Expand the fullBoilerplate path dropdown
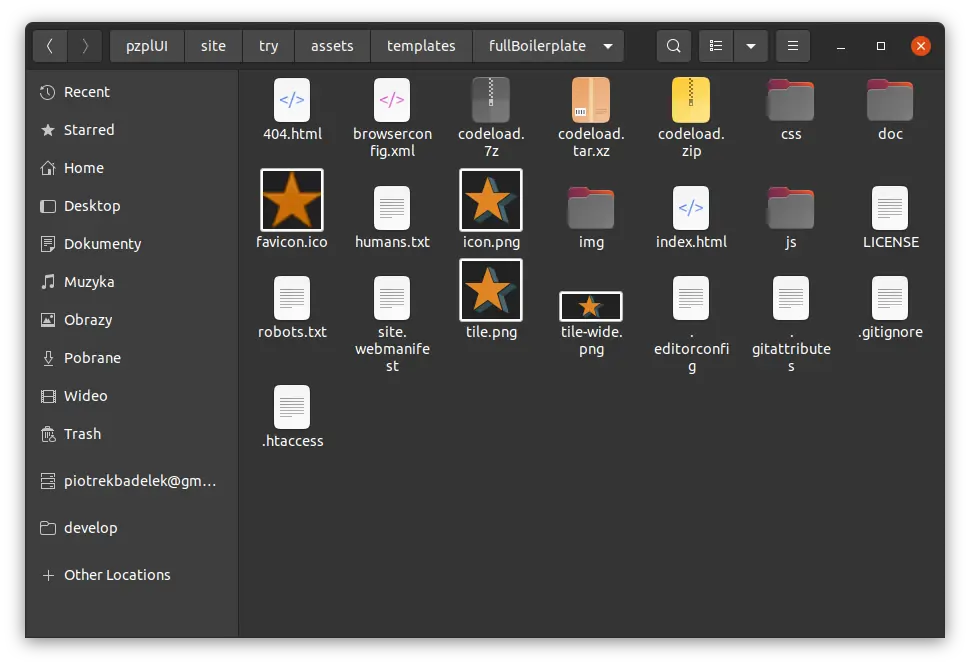This screenshot has height=666, width=970. pyautogui.click(x=608, y=46)
